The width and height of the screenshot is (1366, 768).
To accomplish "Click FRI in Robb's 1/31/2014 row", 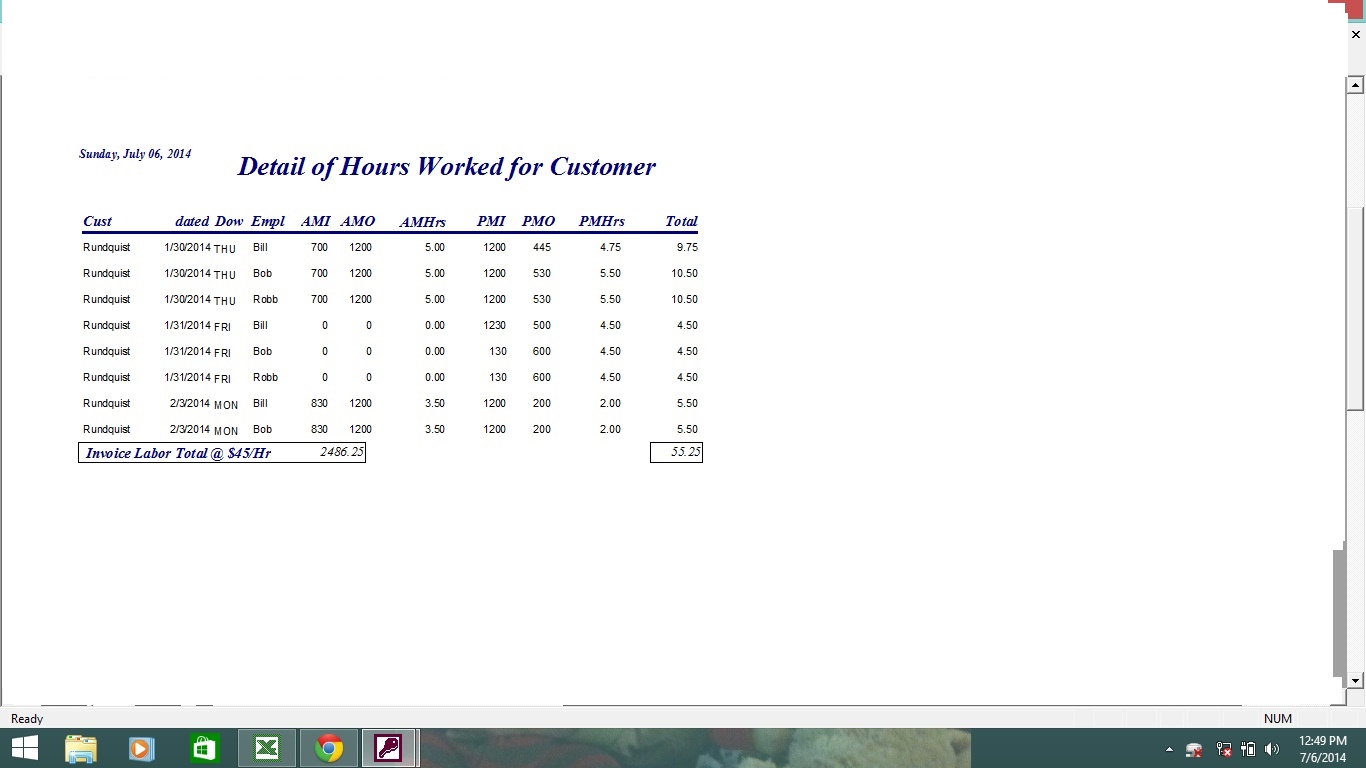I will pyautogui.click(x=223, y=380).
